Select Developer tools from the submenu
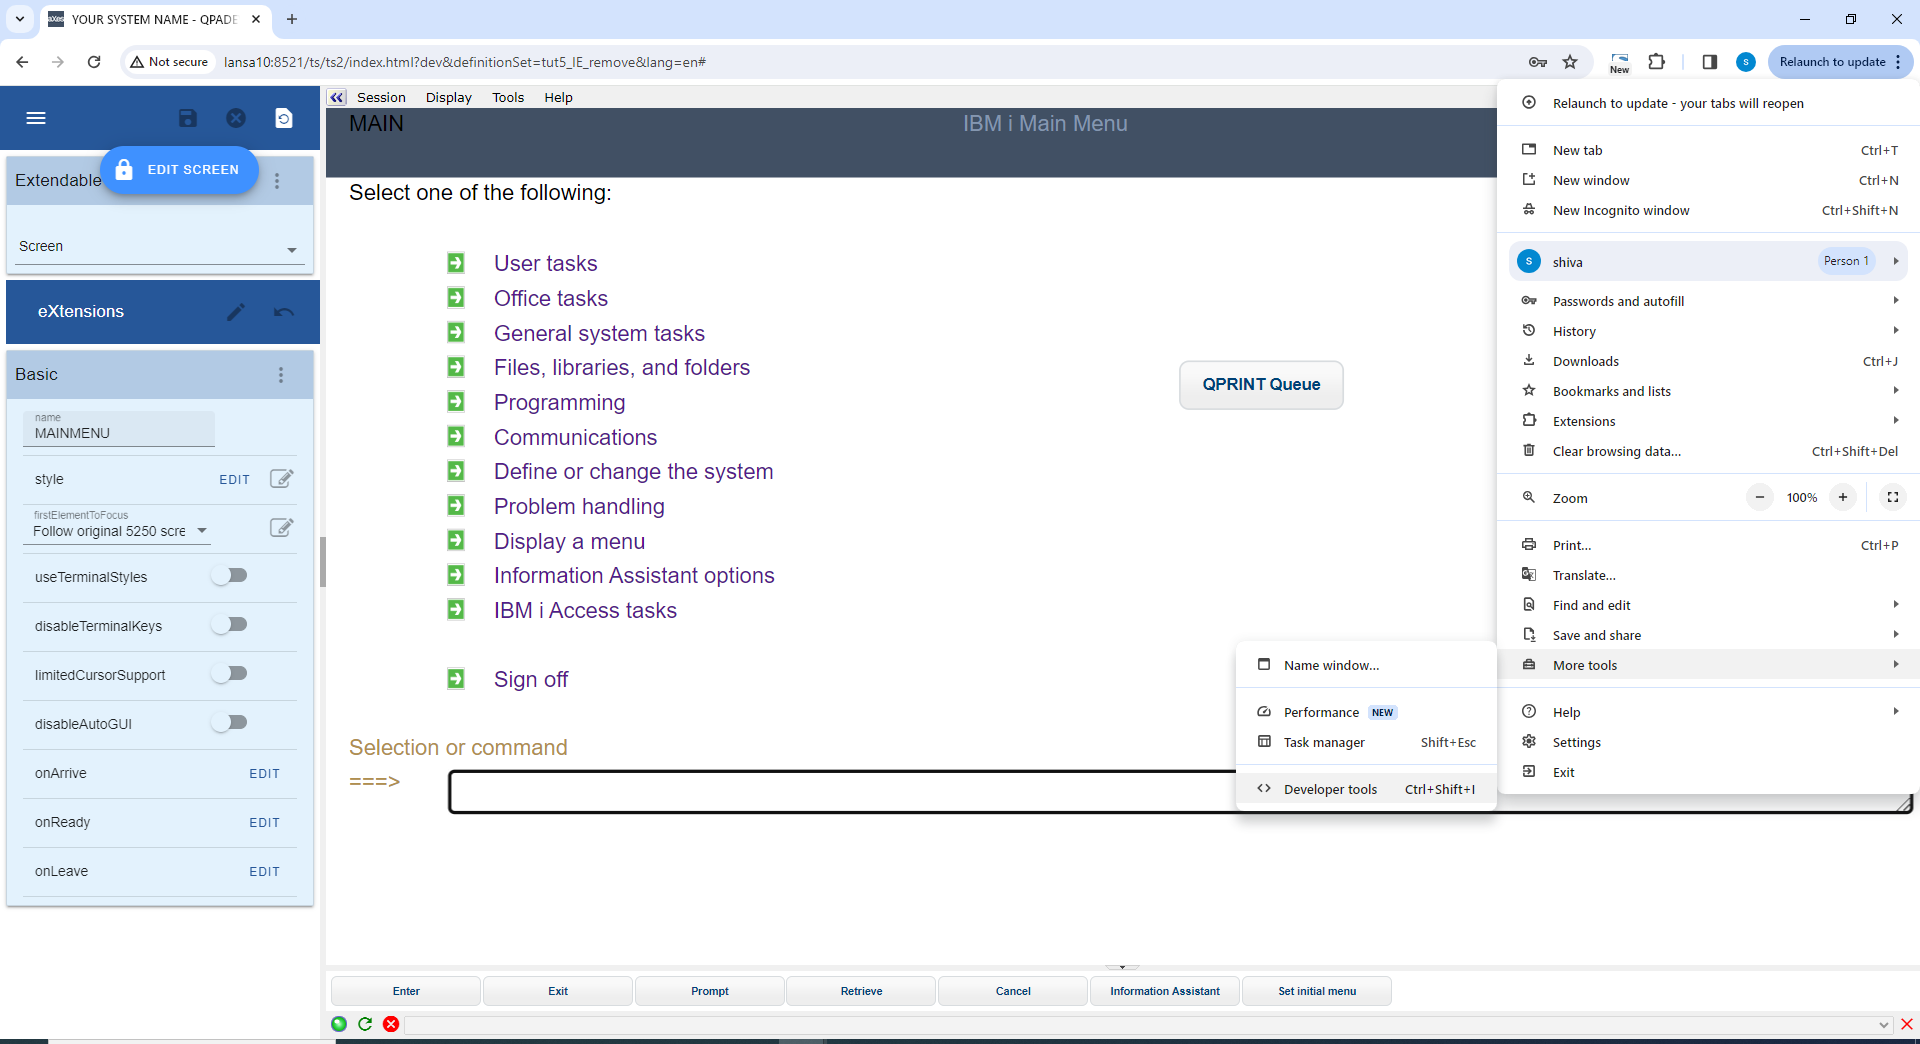This screenshot has width=1920, height=1044. 1330,789
